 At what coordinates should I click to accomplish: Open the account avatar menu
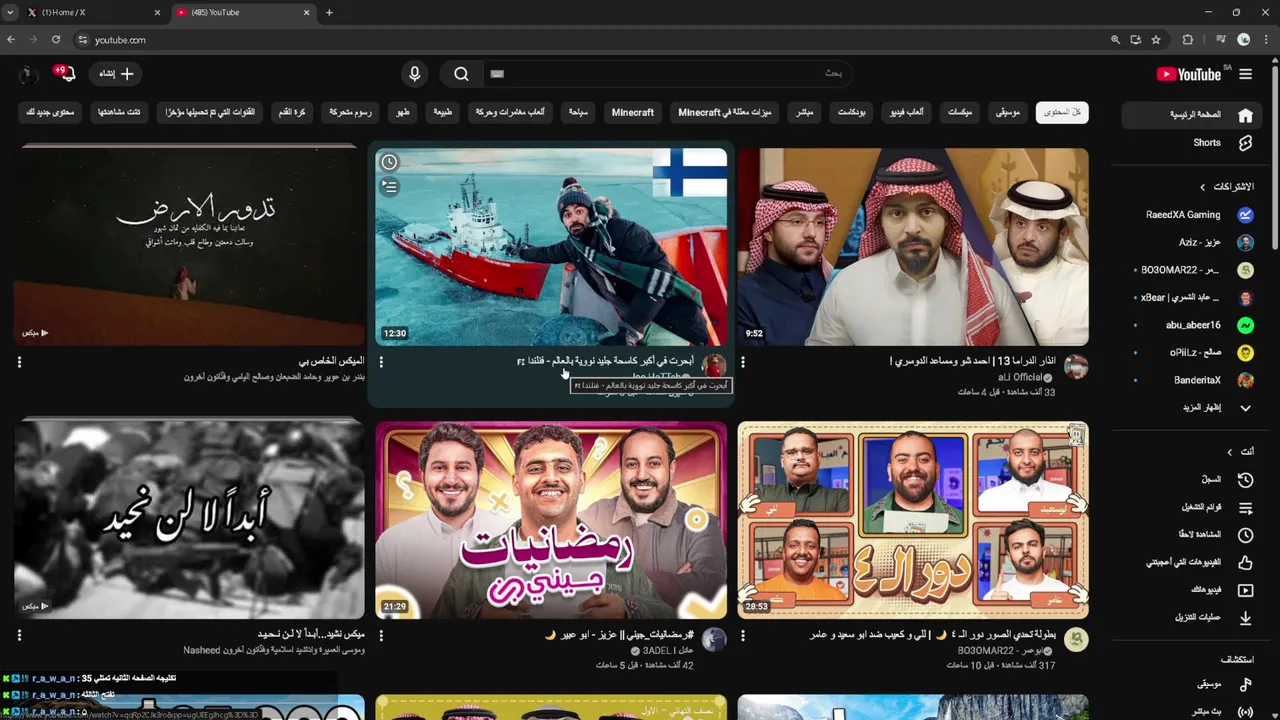[x=28, y=74]
